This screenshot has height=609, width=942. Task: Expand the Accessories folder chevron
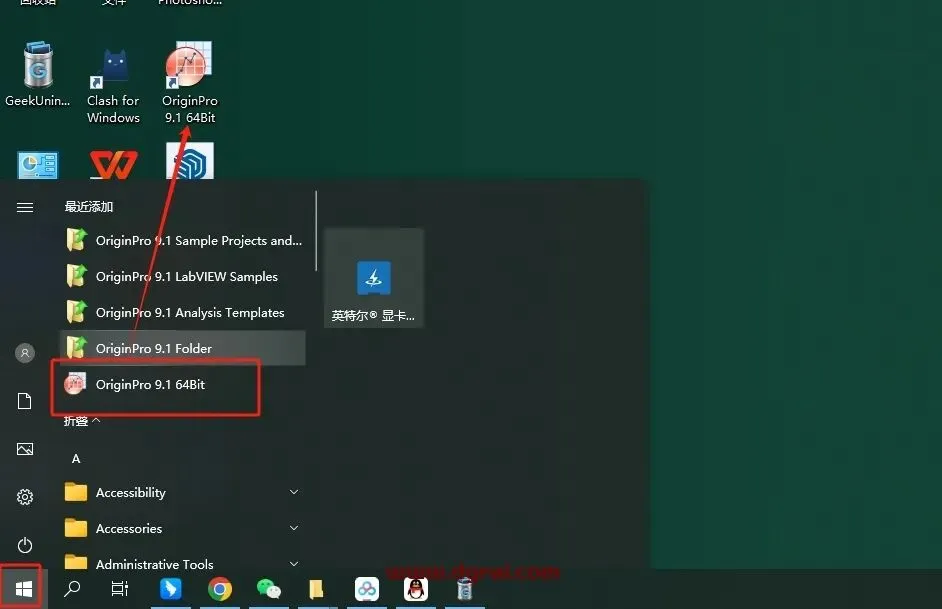coord(294,528)
